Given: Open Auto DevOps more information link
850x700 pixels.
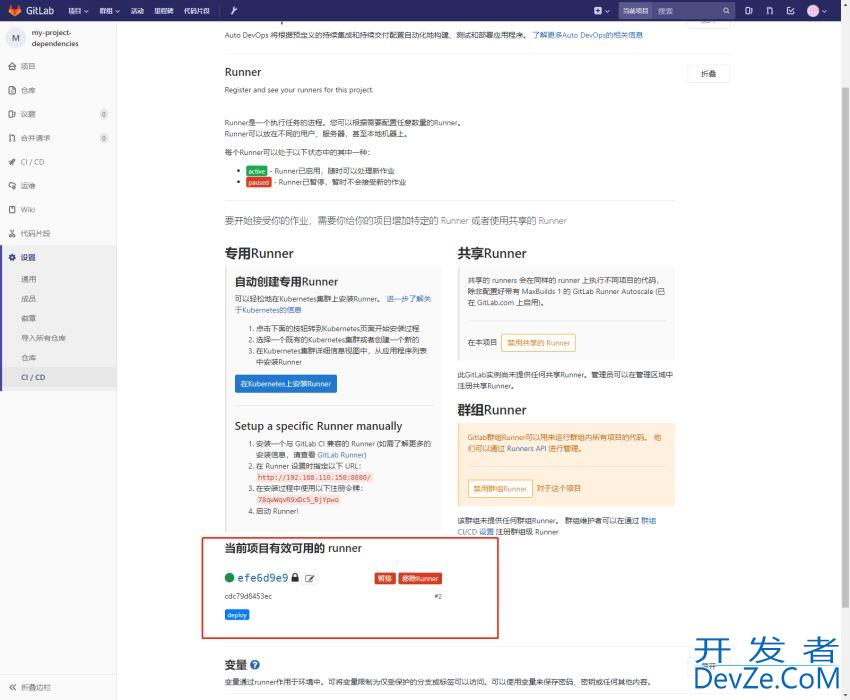Looking at the screenshot, I should (588, 35).
